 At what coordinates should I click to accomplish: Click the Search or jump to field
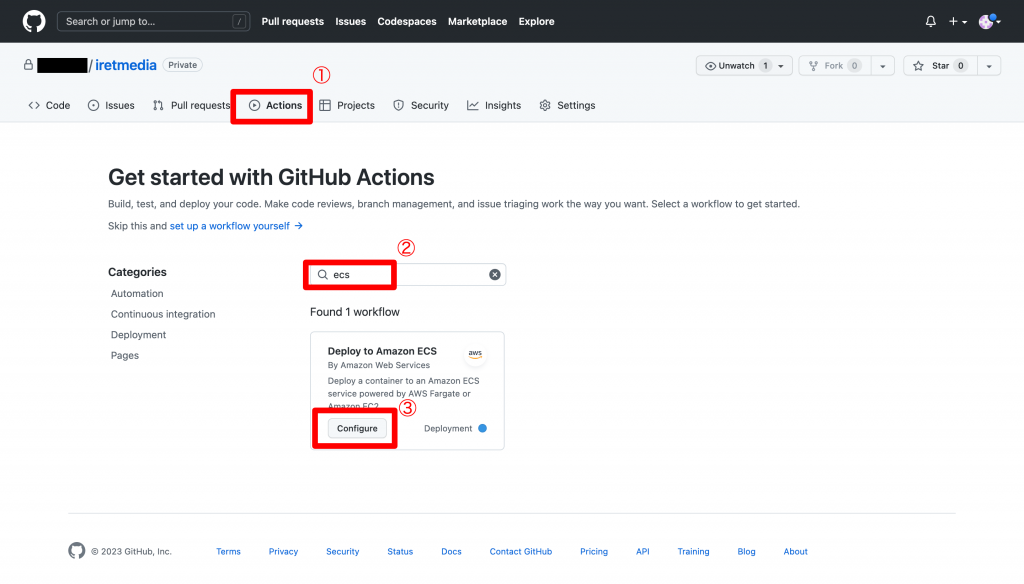(152, 21)
